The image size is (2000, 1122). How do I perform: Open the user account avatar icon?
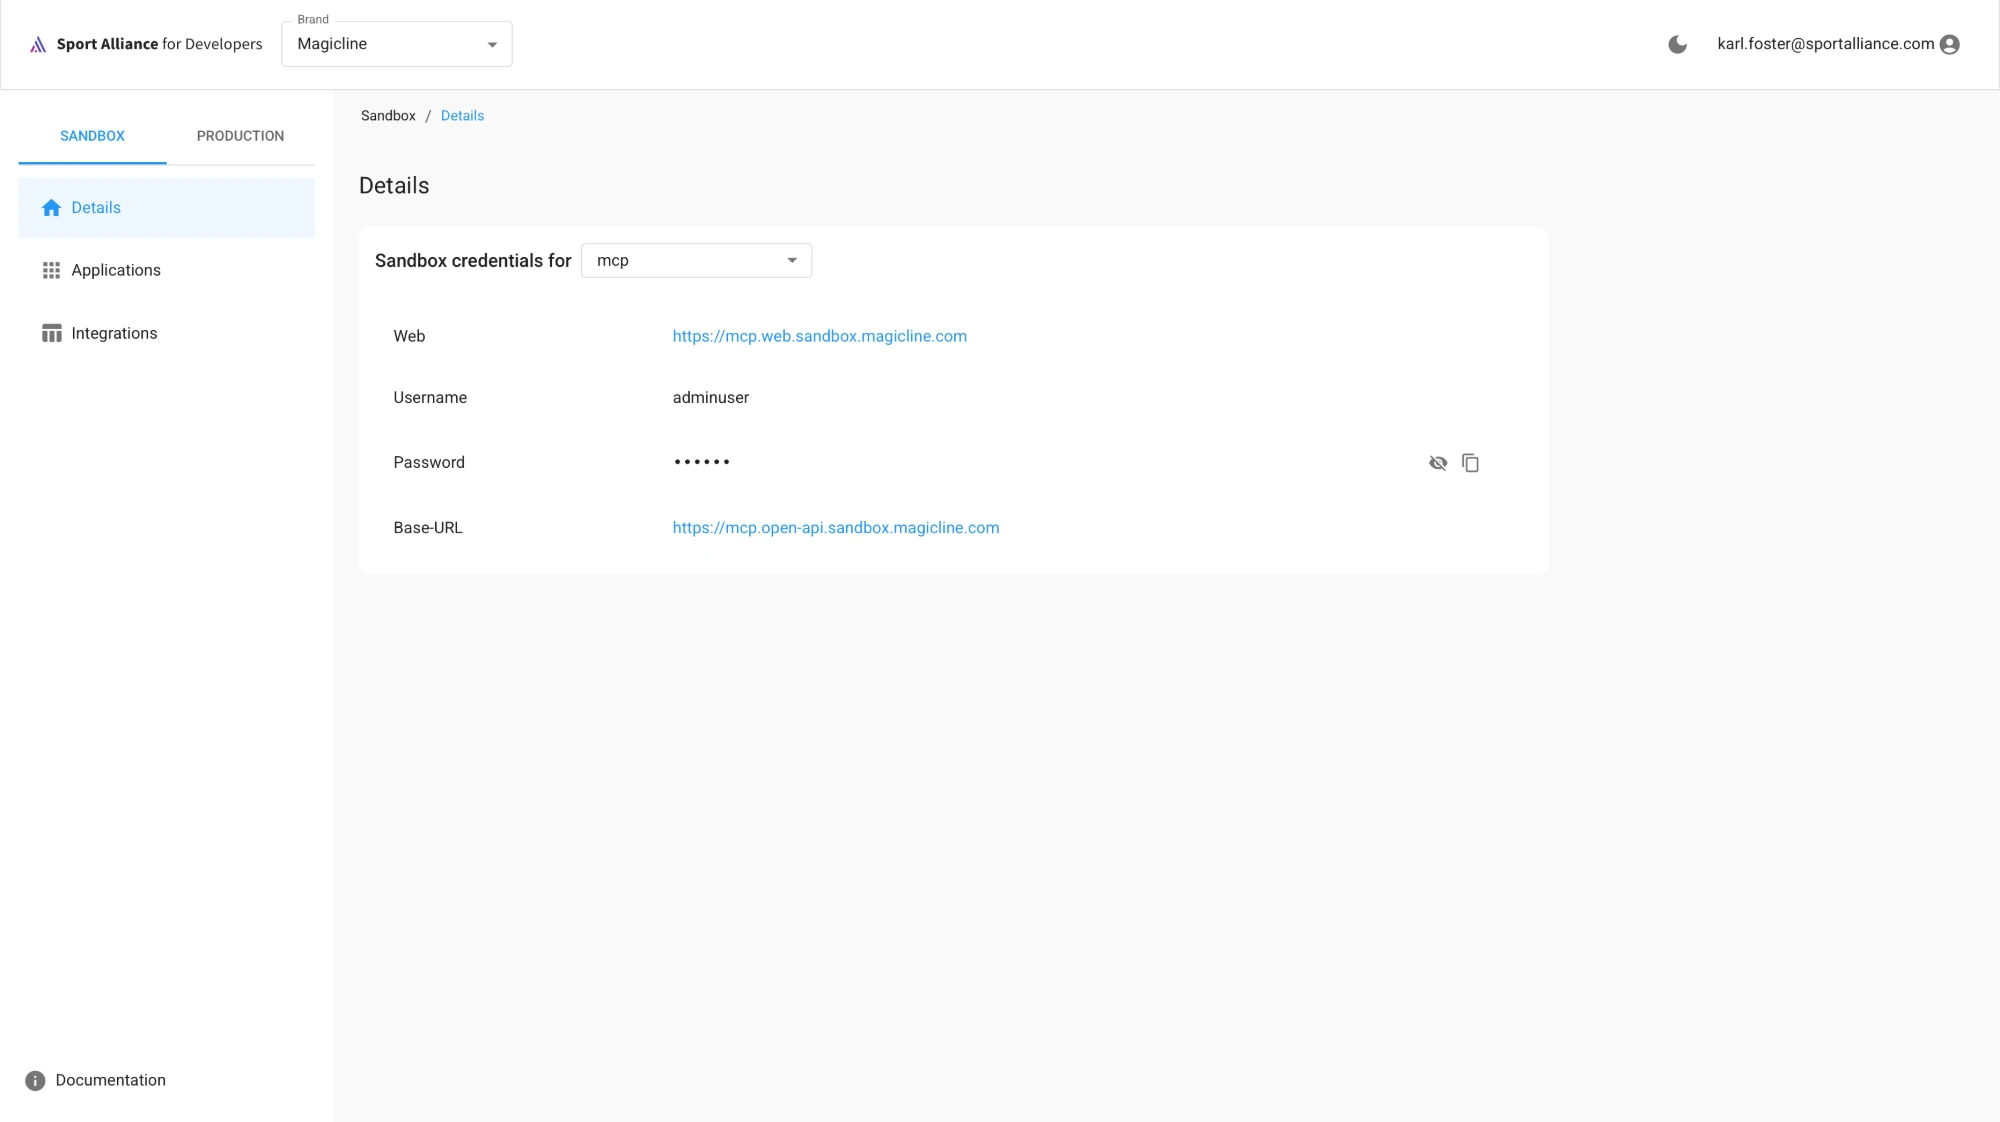click(x=1949, y=44)
